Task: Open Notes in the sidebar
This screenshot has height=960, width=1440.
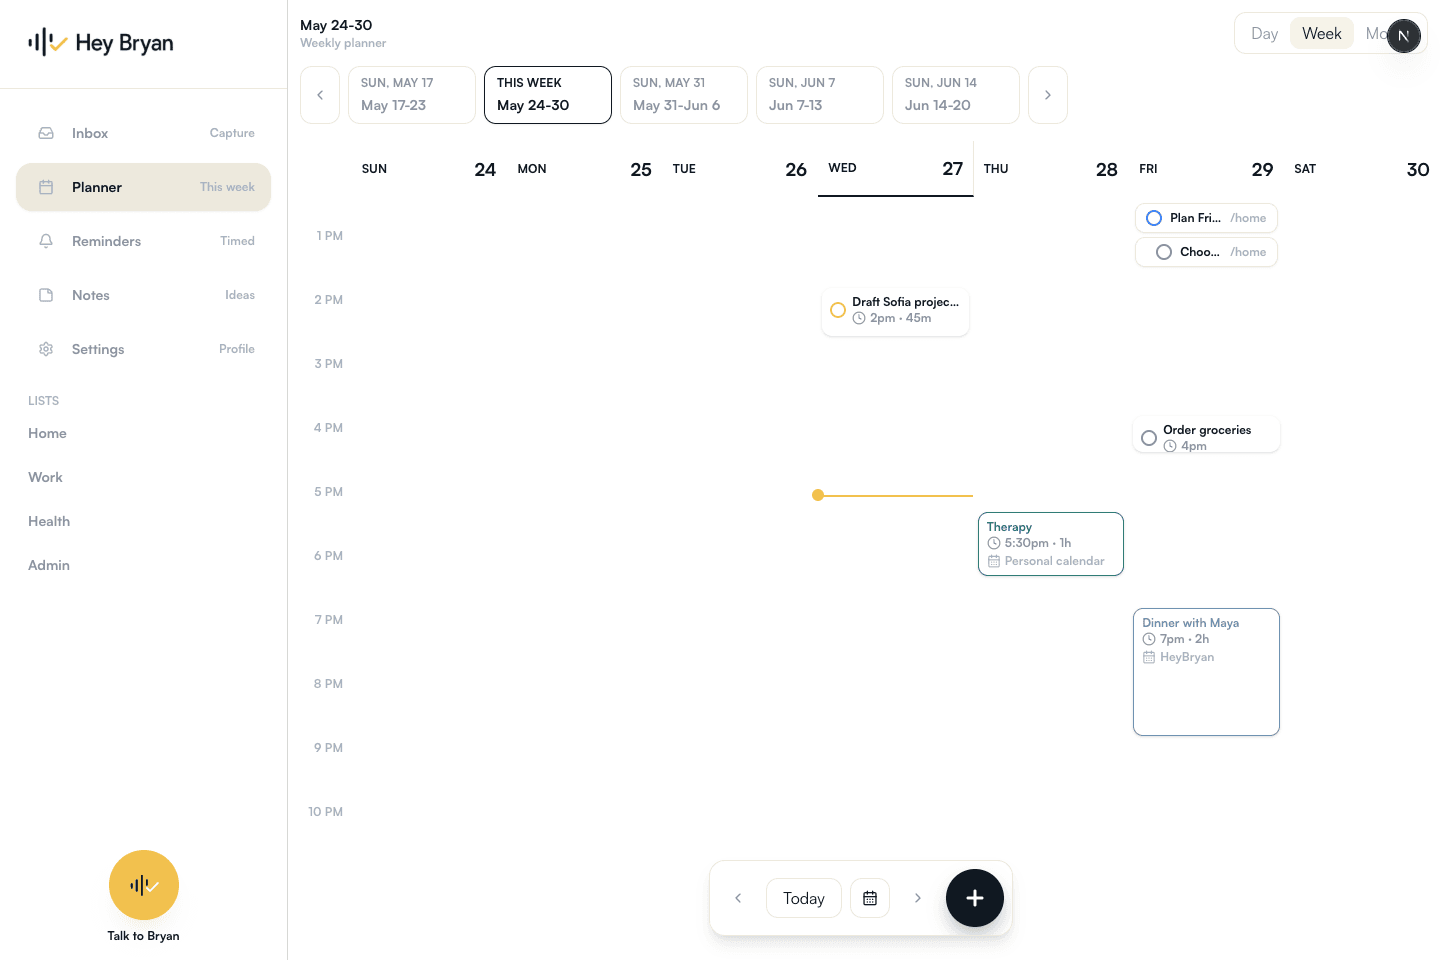Action: pyautogui.click(x=144, y=295)
